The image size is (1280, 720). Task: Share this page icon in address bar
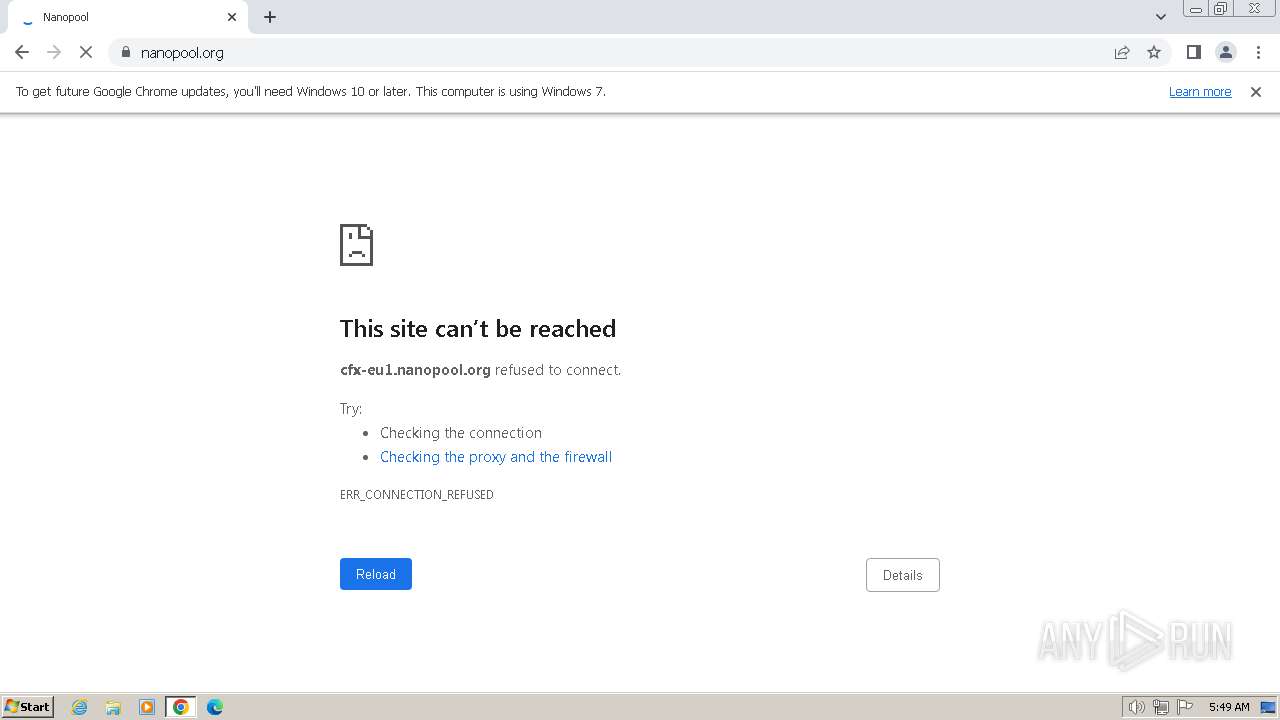pos(1122,52)
